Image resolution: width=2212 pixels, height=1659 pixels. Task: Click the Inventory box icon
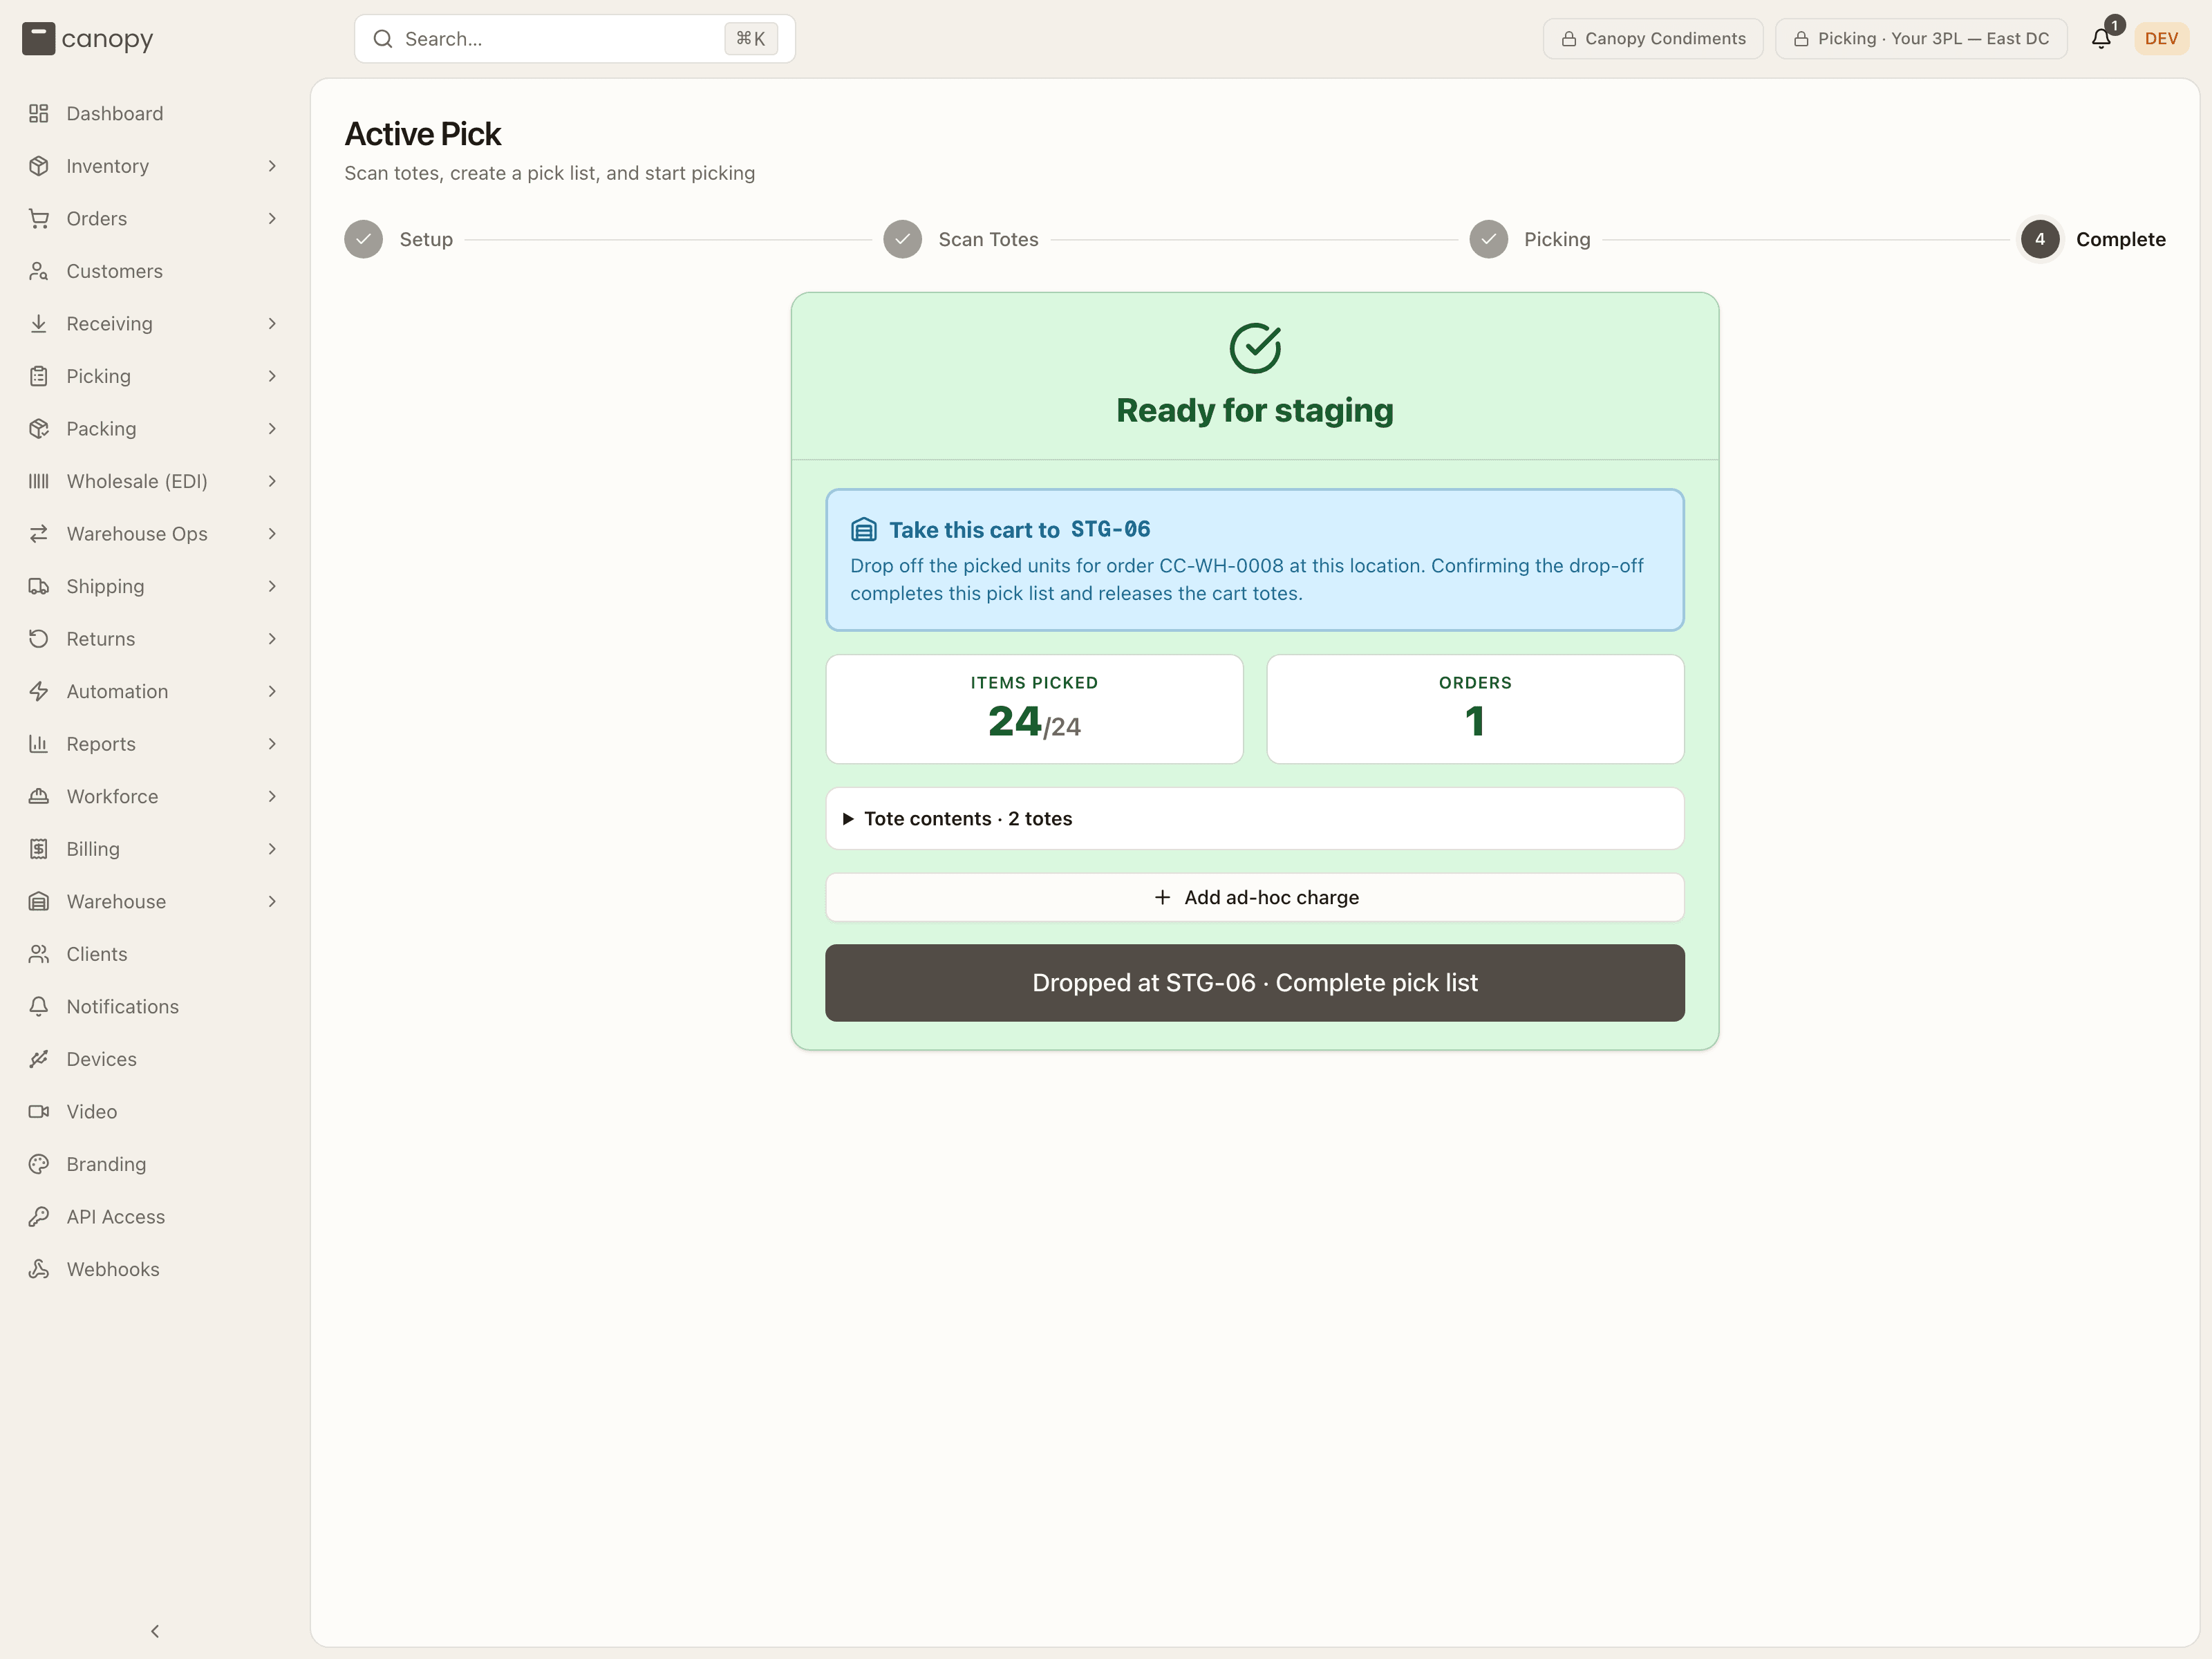click(x=39, y=166)
